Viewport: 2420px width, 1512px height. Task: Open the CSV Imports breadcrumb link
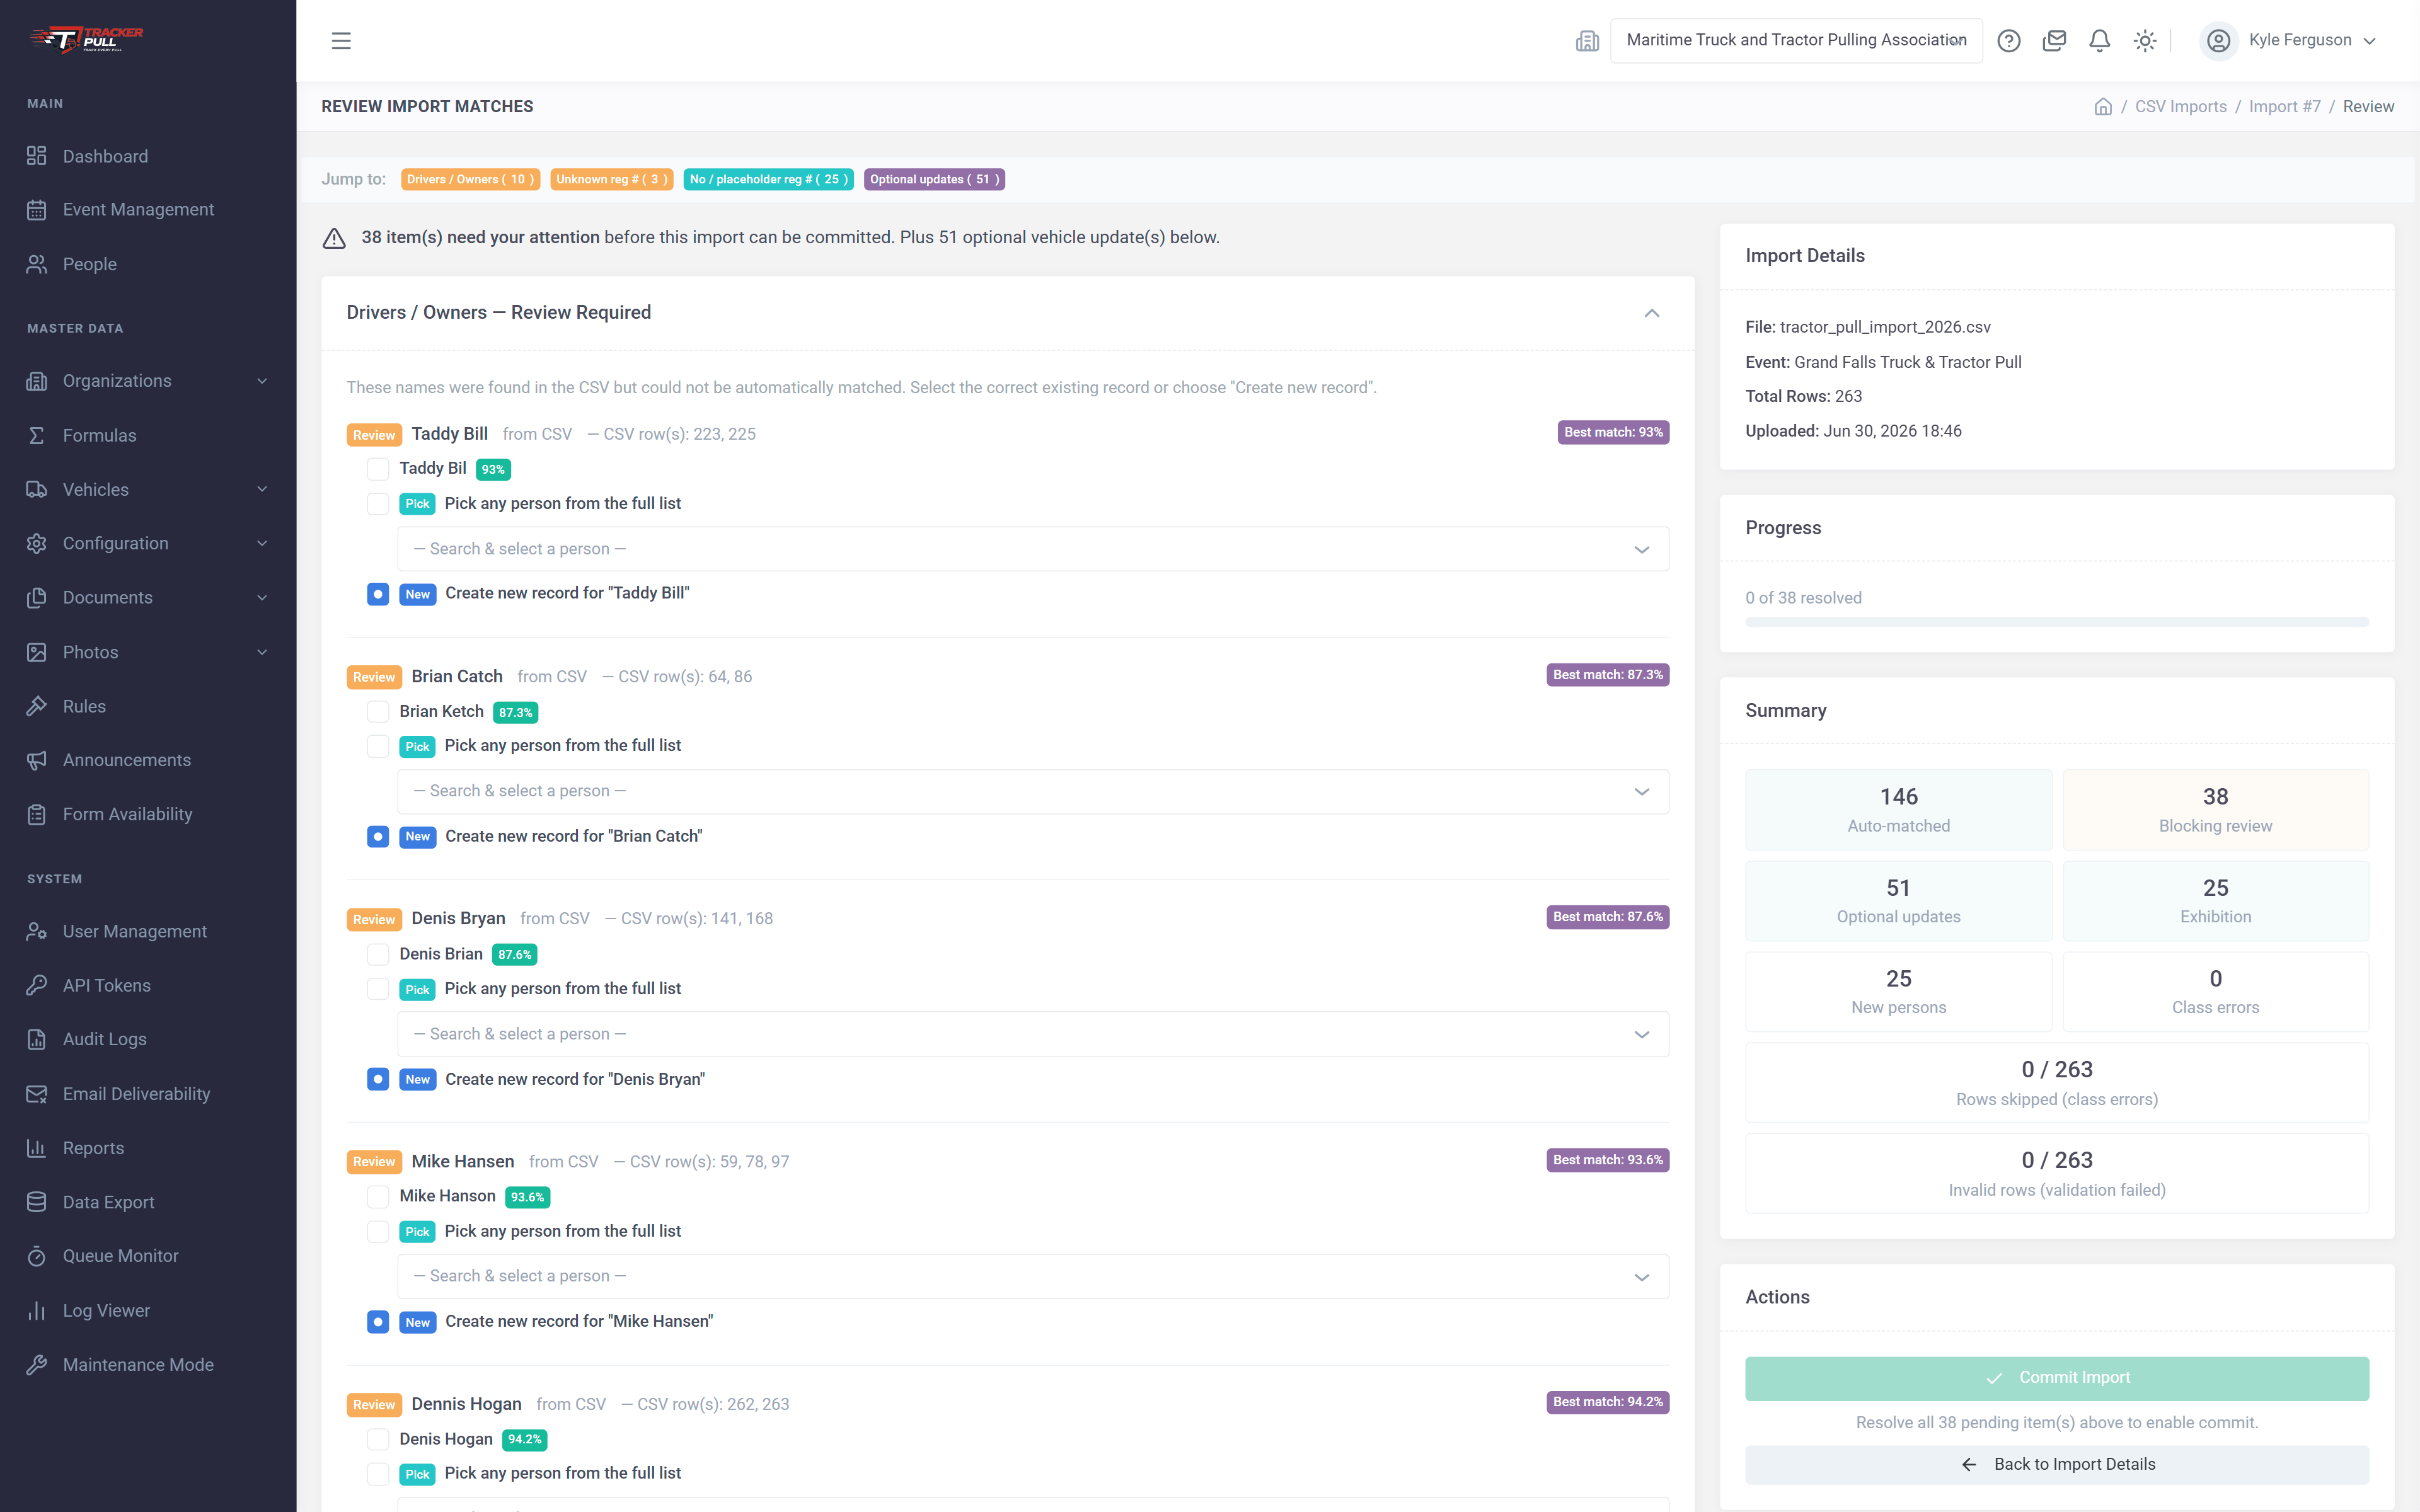(x=2180, y=107)
